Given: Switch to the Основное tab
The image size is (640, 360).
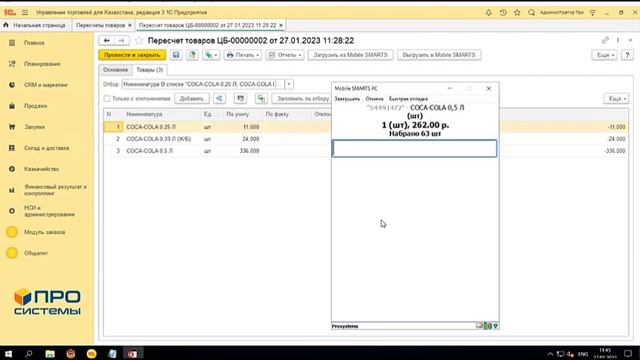Looking at the screenshot, I should point(115,70).
